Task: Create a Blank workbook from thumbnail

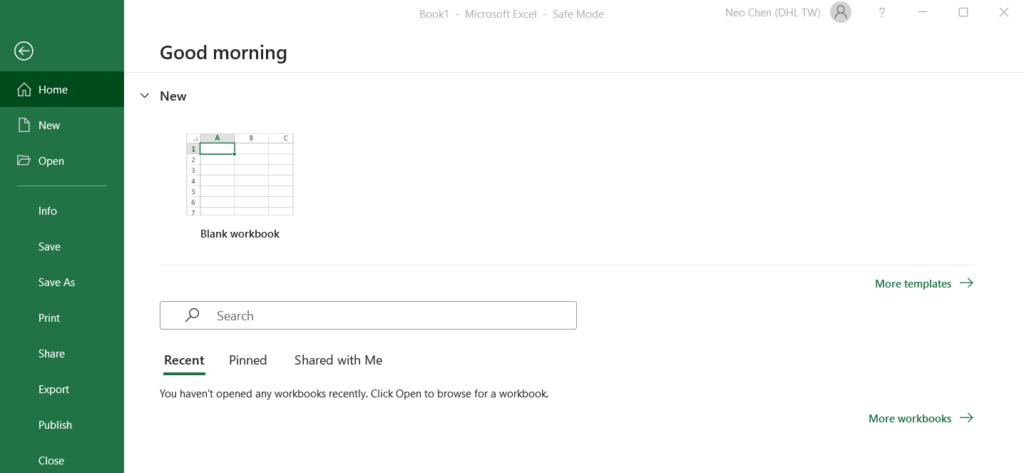Action: [240, 174]
